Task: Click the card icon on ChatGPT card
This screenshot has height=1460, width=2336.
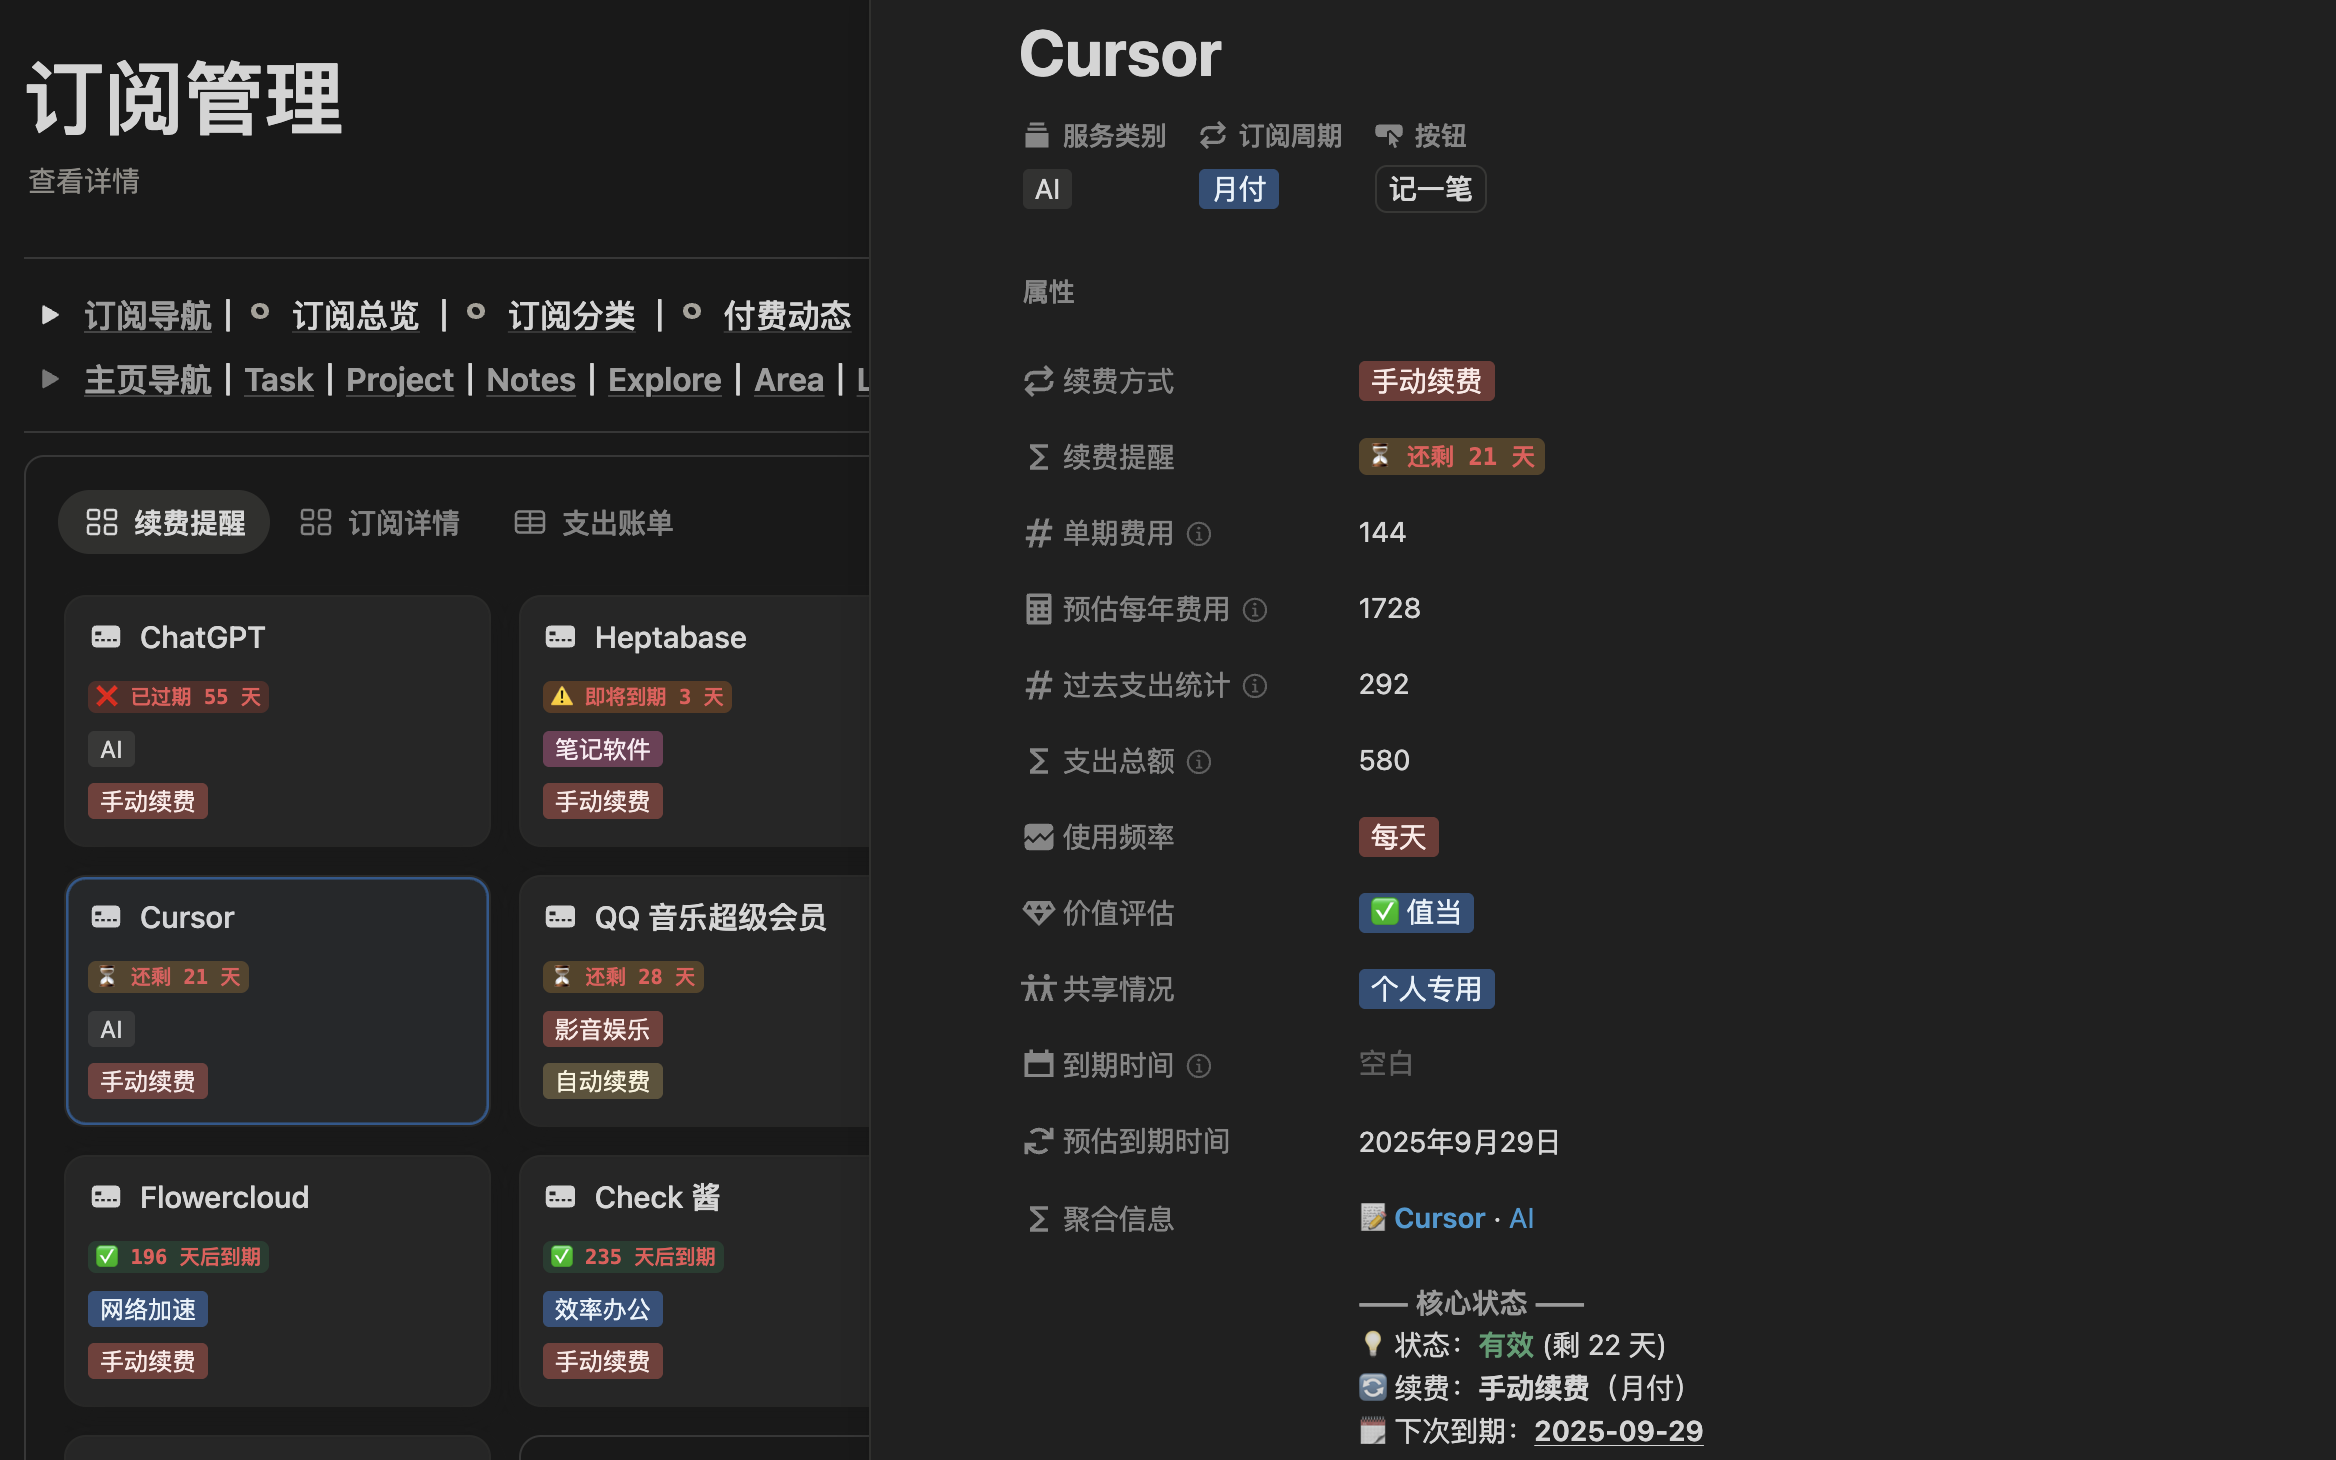Action: click(106, 637)
